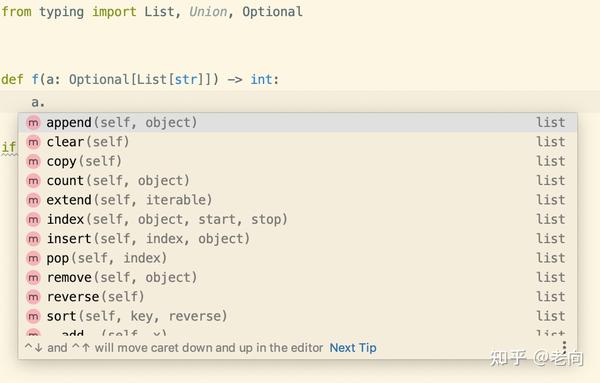This screenshot has height=383, width=600.
Task: Select append(self, object) completion
Action: (298, 123)
